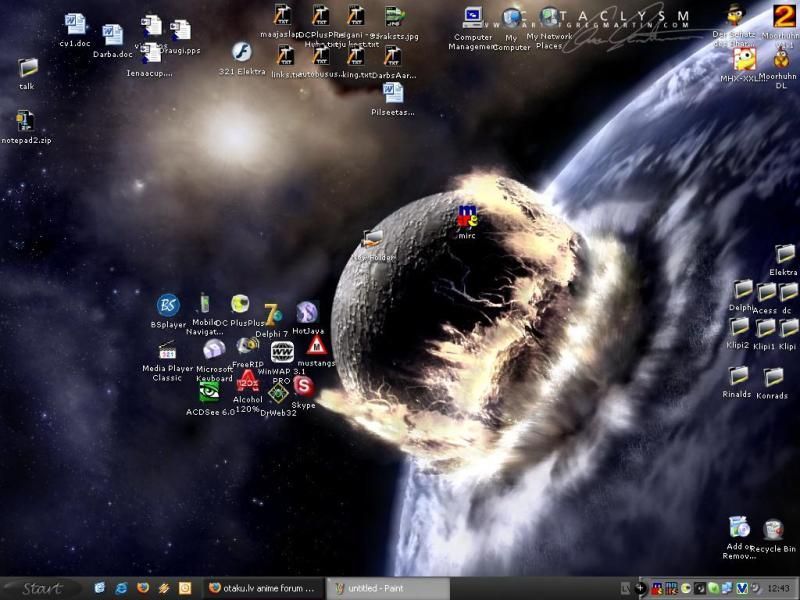Launch the Moorhuhn 2 game icon
The image size is (800, 600).
click(784, 15)
